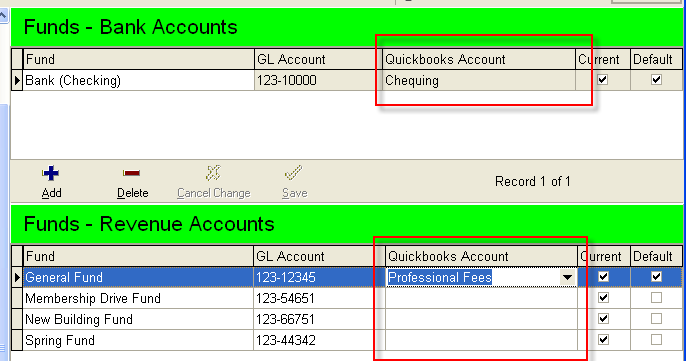Viewport: 686px width, 361px height.
Task: Click Current header in Bank Accounts grid
Action: [x=603, y=59]
